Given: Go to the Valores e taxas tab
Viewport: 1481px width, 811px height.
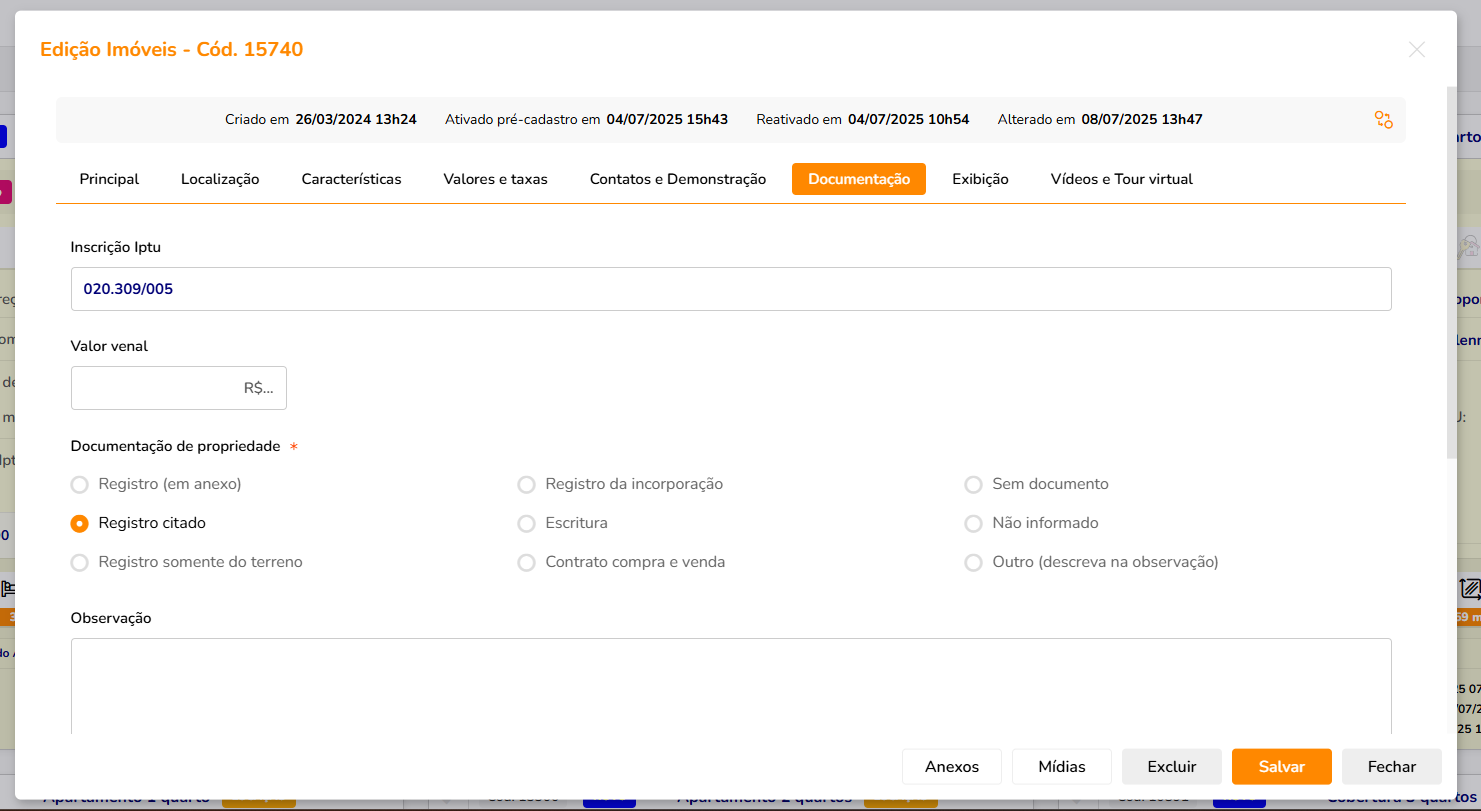Looking at the screenshot, I should click(x=495, y=180).
